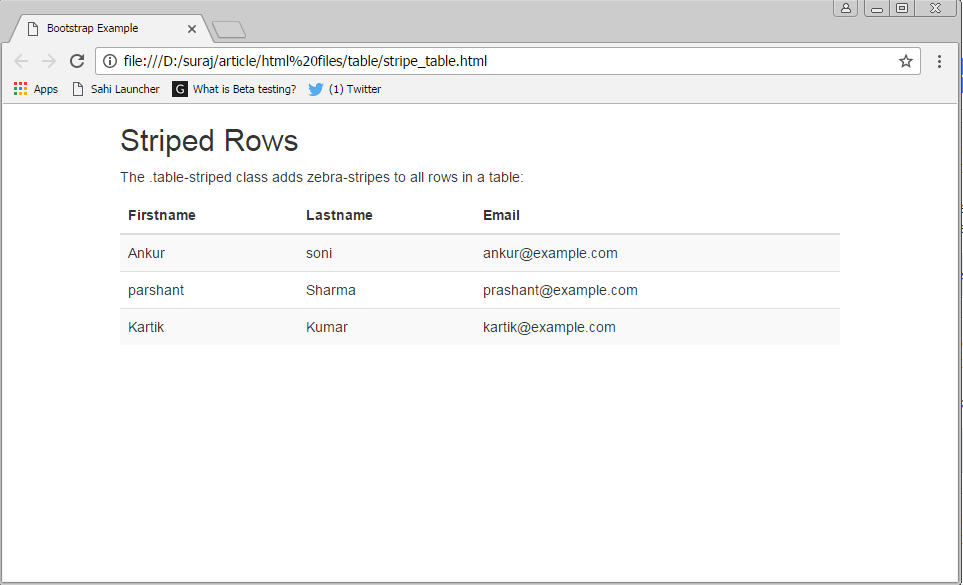Open the Sahi Launcher bookmark
This screenshot has width=963, height=585.
pos(125,89)
